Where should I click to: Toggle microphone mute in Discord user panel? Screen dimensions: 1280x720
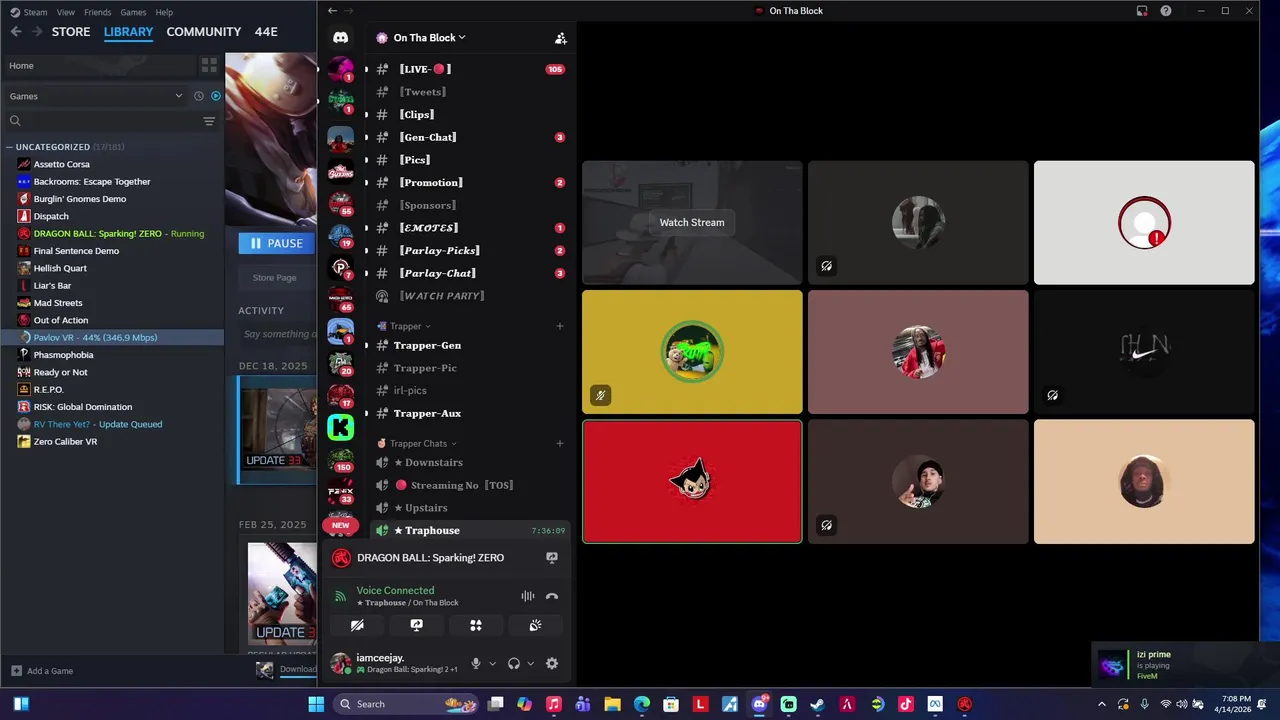(476, 663)
